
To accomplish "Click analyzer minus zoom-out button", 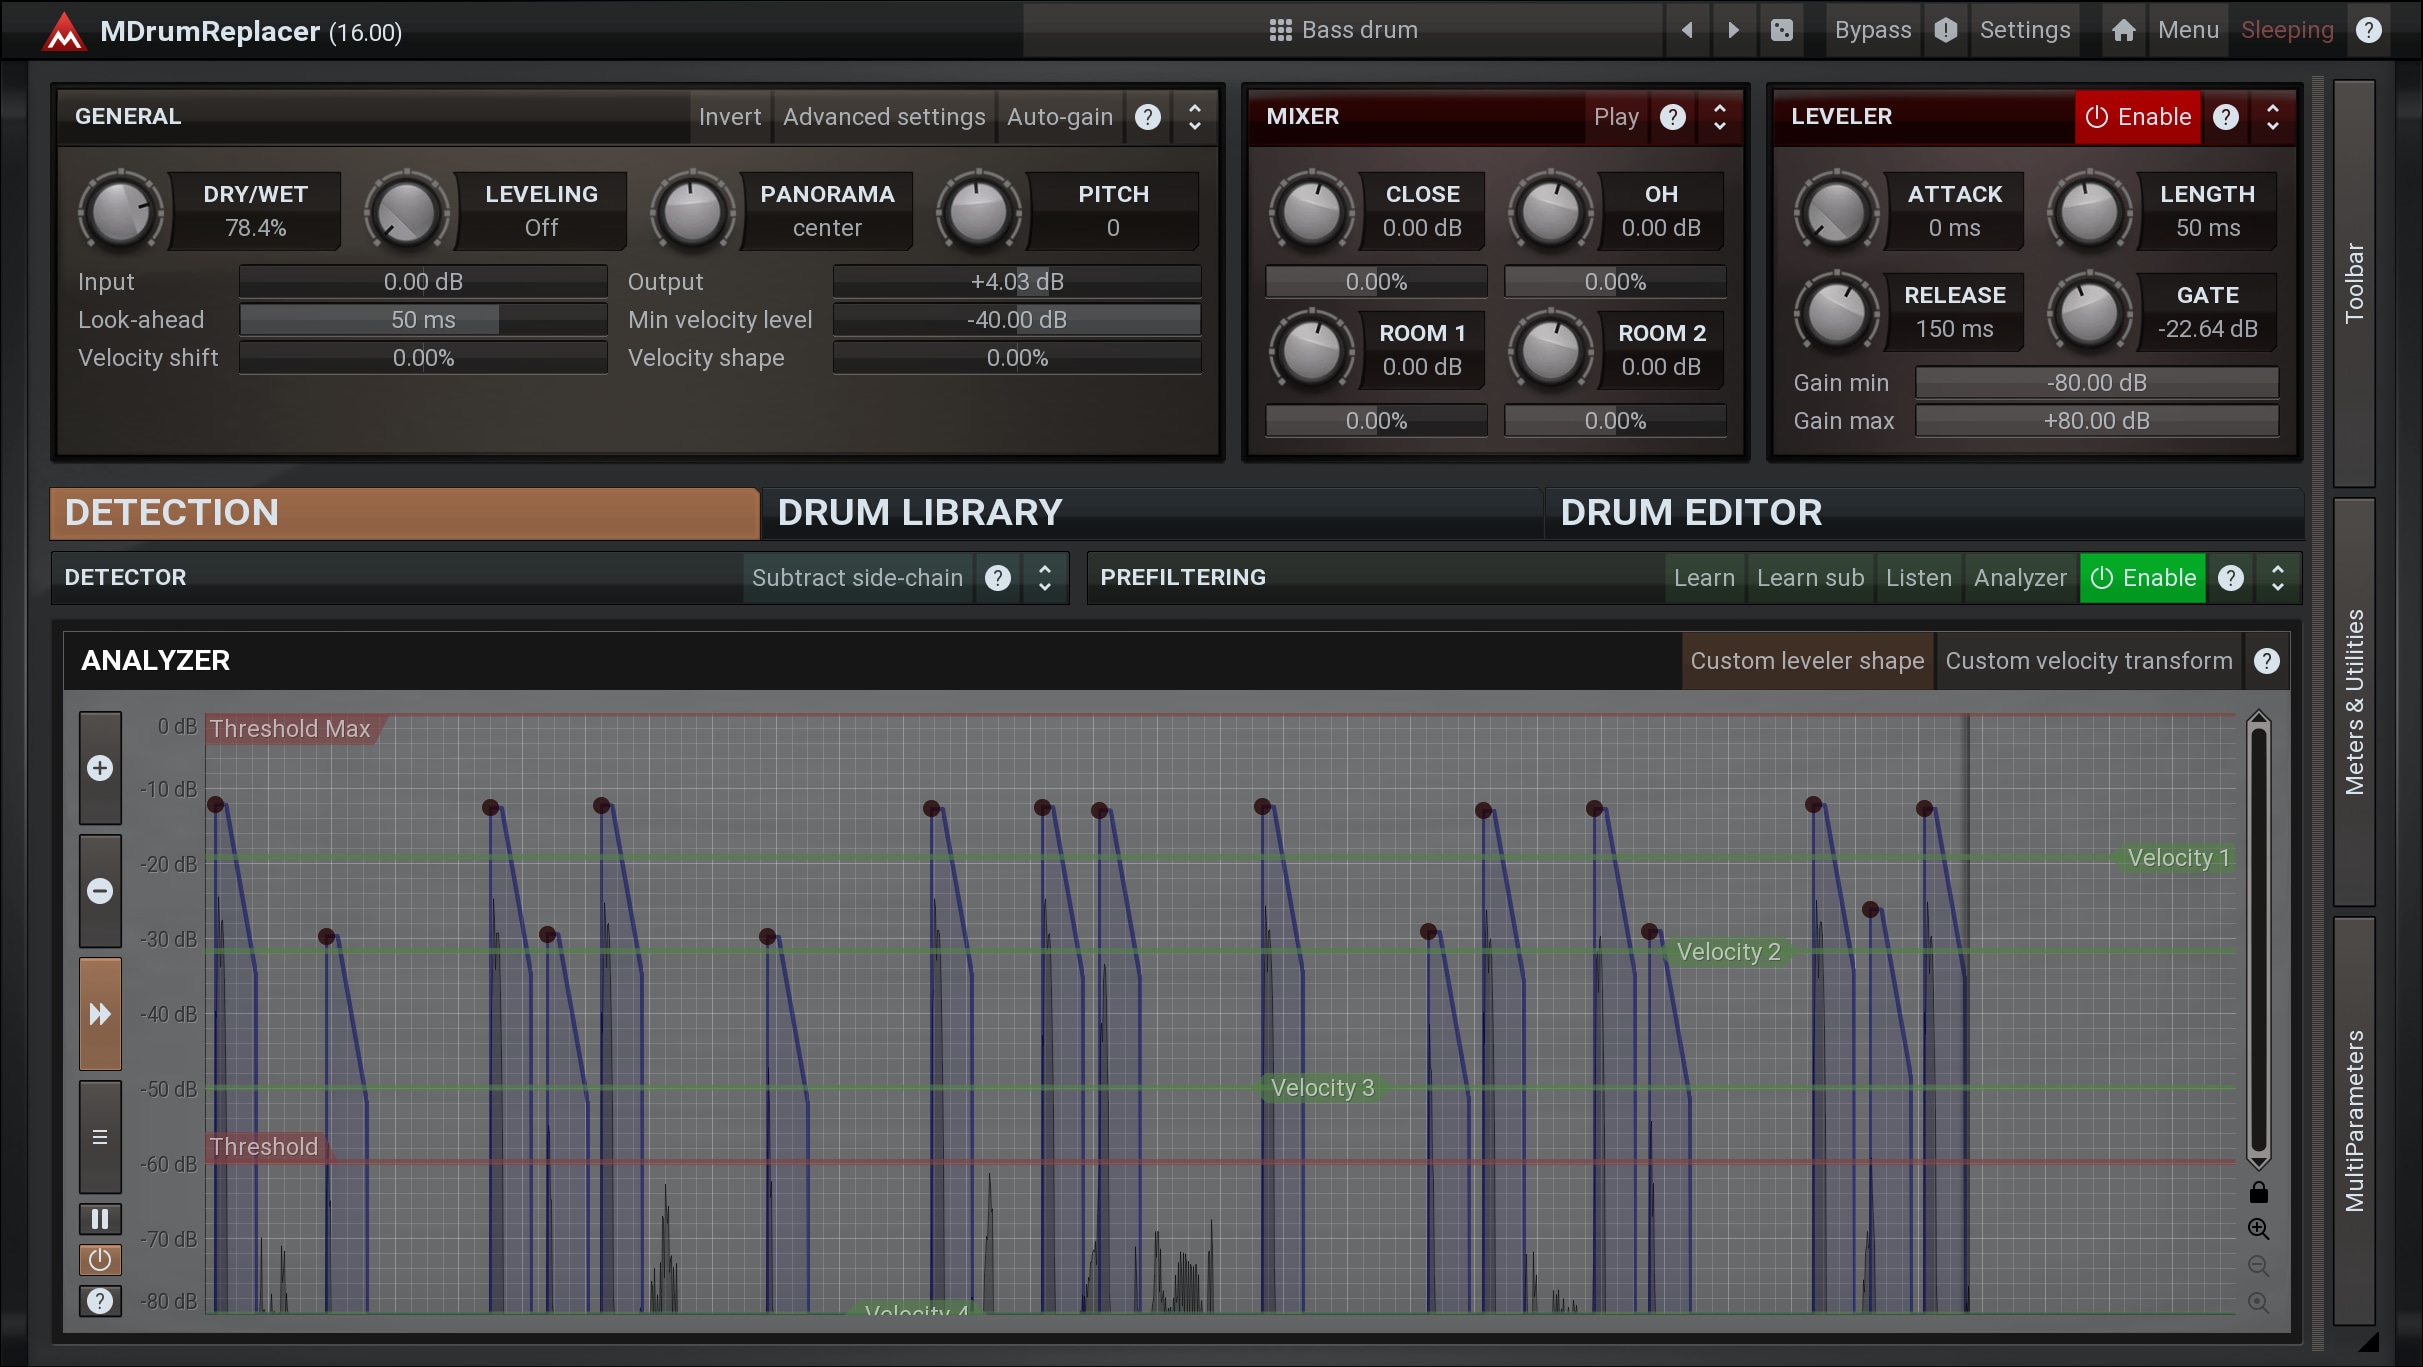I will pos(100,891).
